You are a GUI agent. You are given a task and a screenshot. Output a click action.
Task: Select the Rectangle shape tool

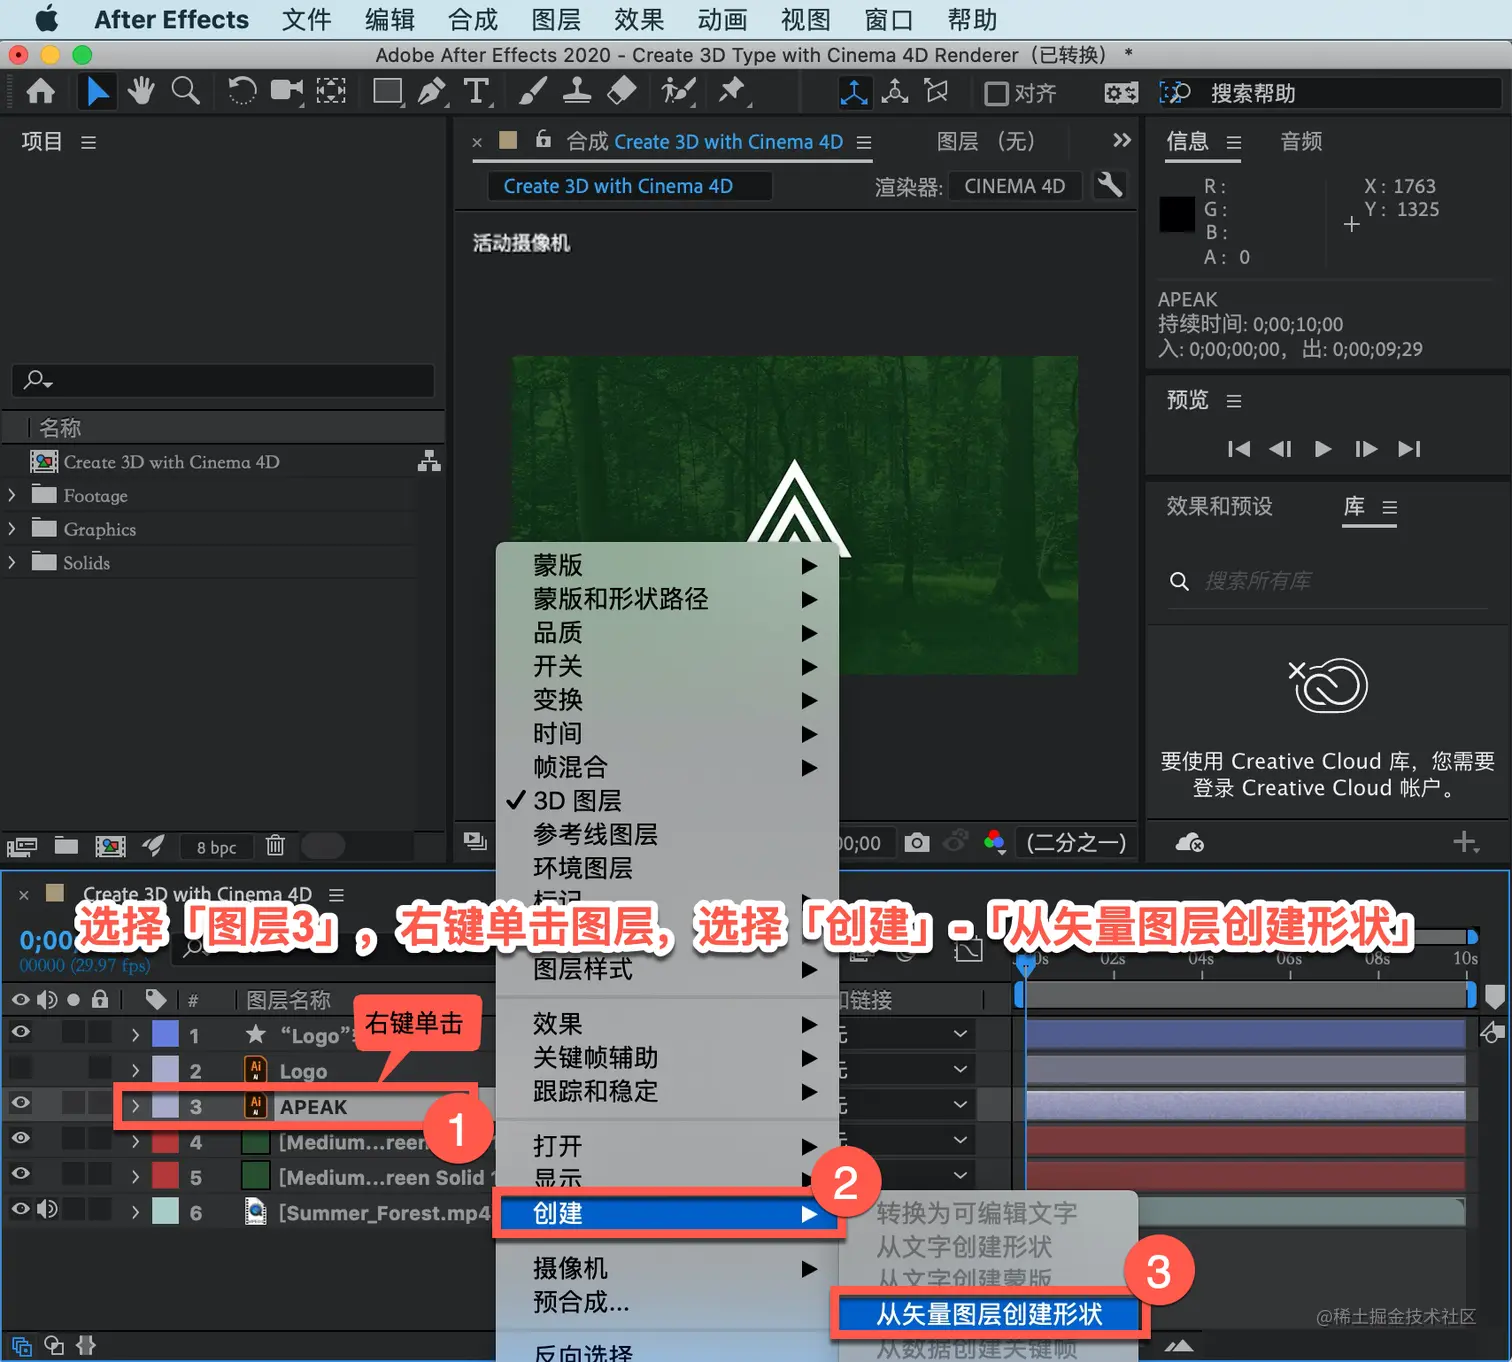coord(387,92)
